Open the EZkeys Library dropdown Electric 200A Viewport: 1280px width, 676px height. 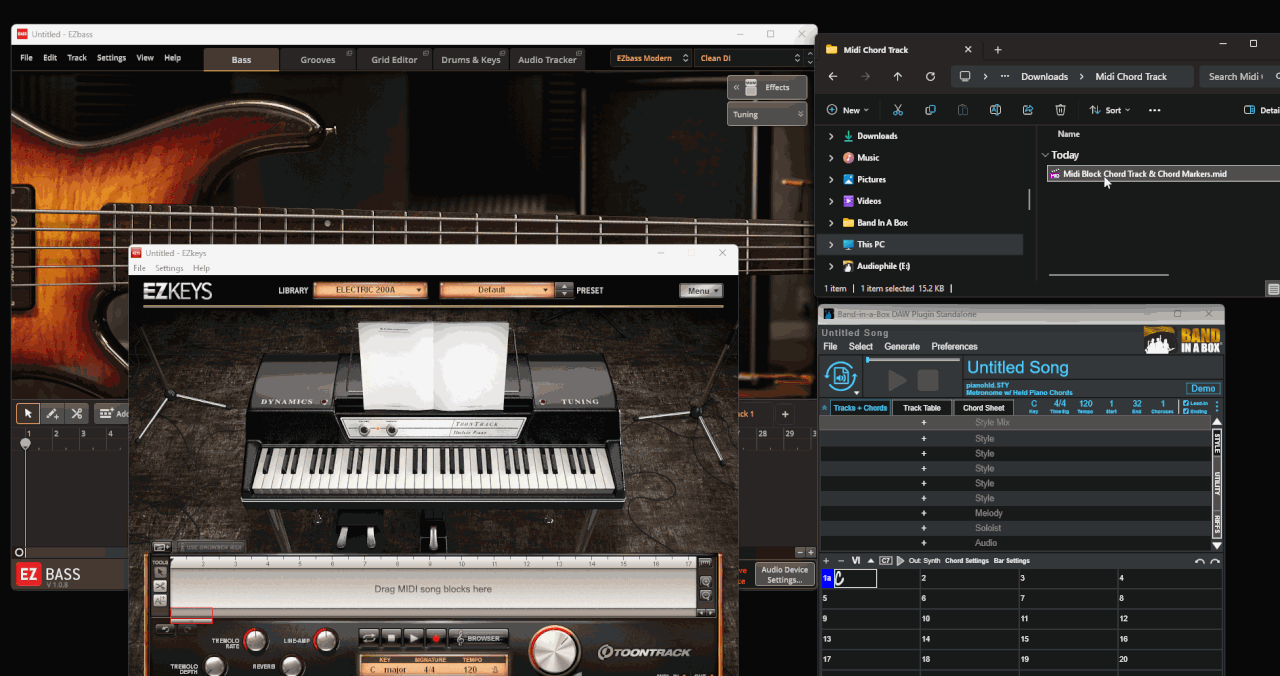[370, 290]
